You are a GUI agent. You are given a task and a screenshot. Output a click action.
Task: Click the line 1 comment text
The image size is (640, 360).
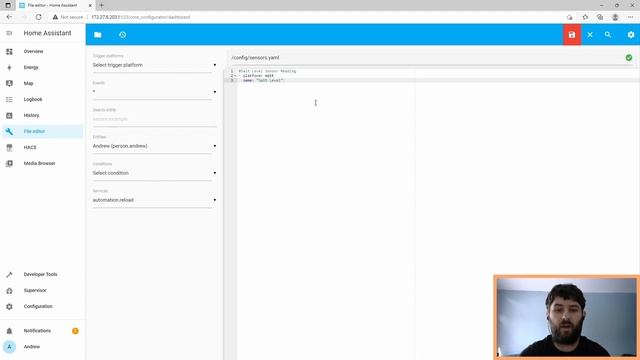[267, 71]
